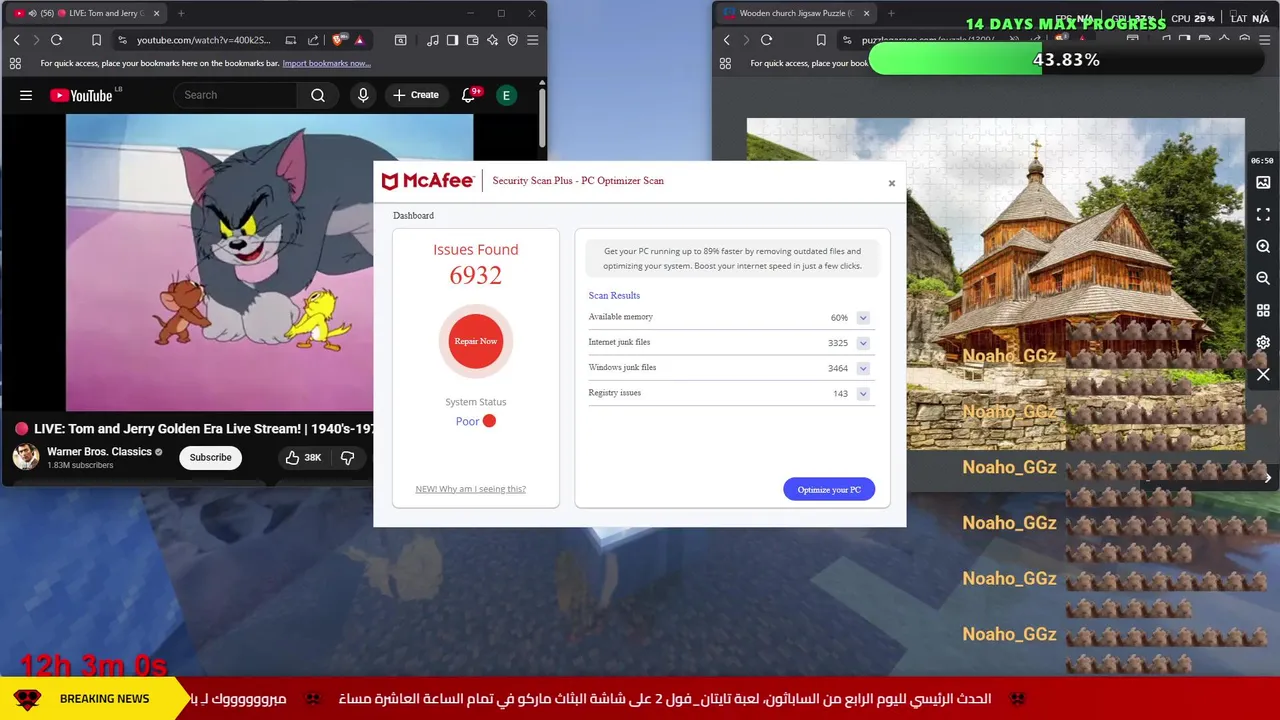Start YouTube voice search with microphone
The width and height of the screenshot is (1280, 720).
(x=363, y=95)
